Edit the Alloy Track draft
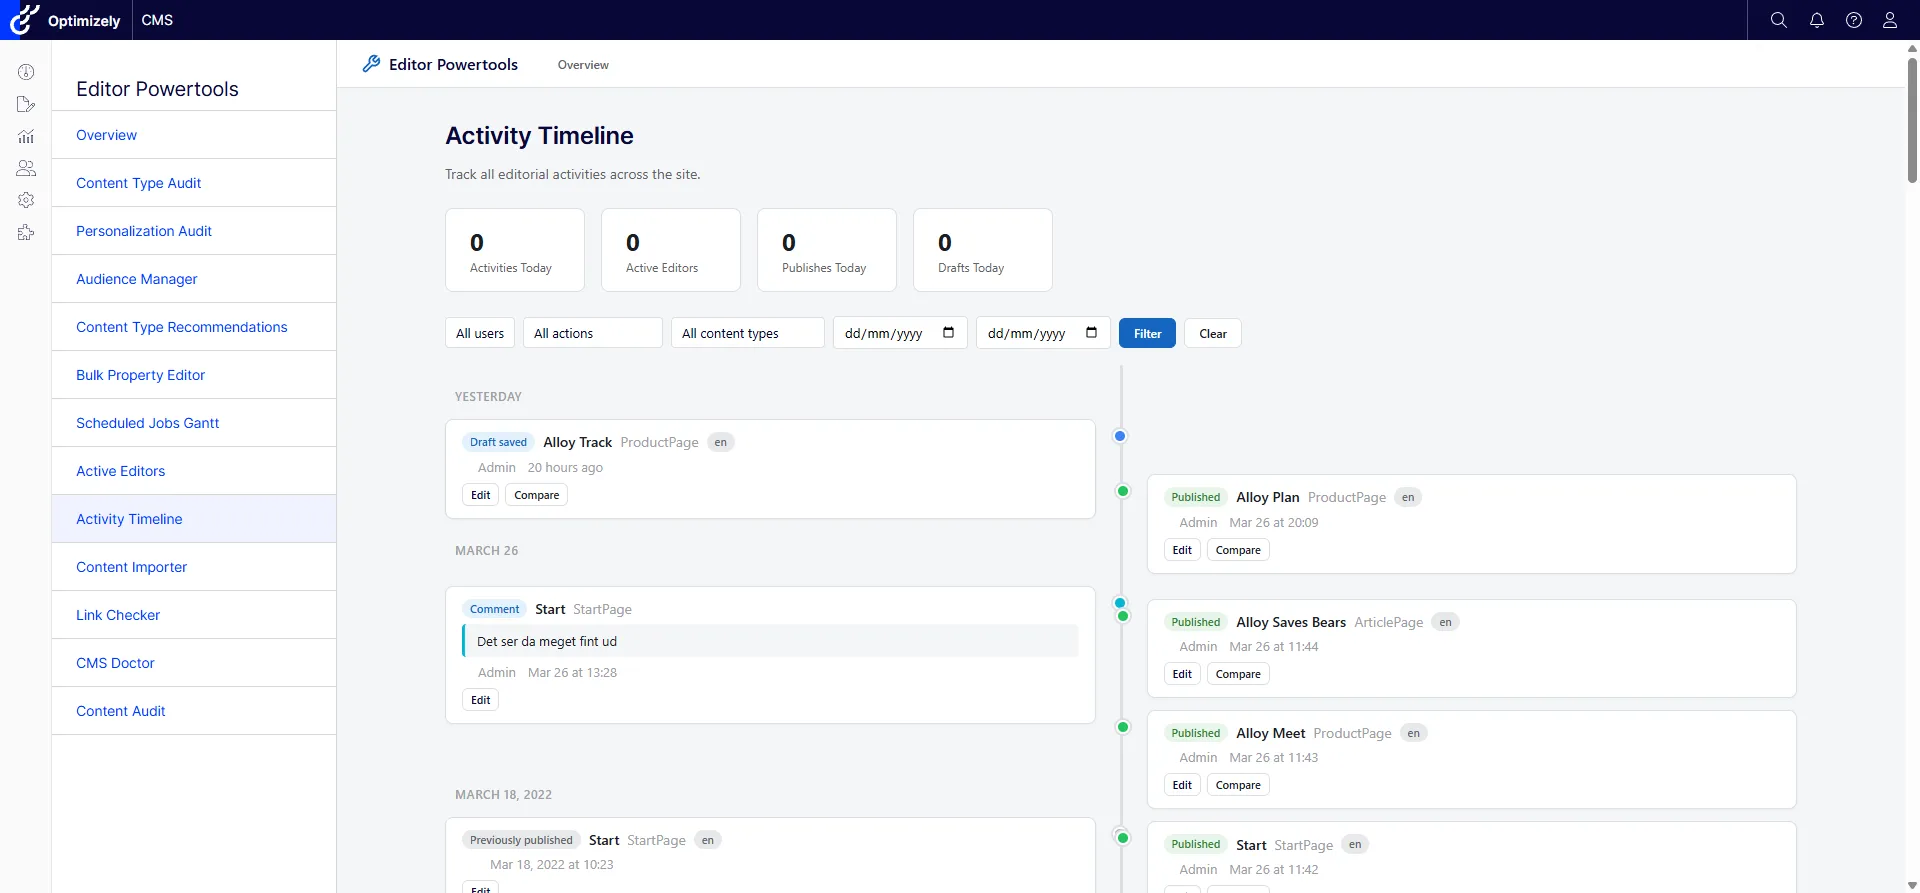Image resolution: width=1920 pixels, height=893 pixels. (480, 495)
